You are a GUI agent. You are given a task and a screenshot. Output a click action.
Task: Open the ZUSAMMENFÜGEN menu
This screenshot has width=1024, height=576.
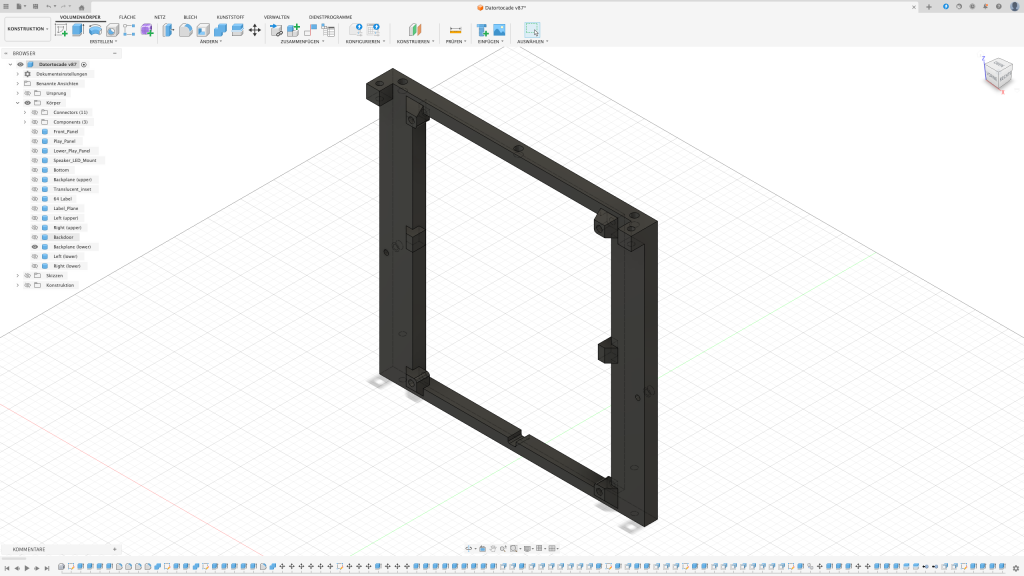302,42
